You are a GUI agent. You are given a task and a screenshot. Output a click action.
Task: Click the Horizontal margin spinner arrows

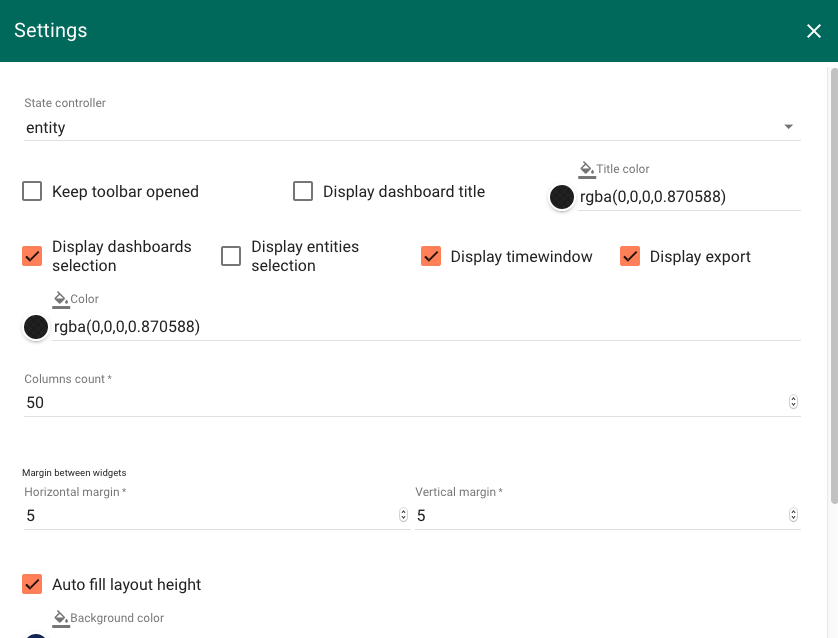[404, 515]
